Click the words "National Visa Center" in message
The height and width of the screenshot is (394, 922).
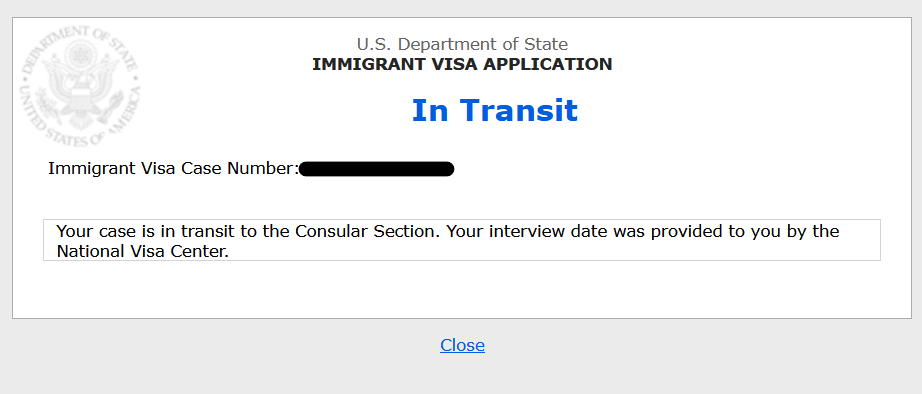point(140,252)
